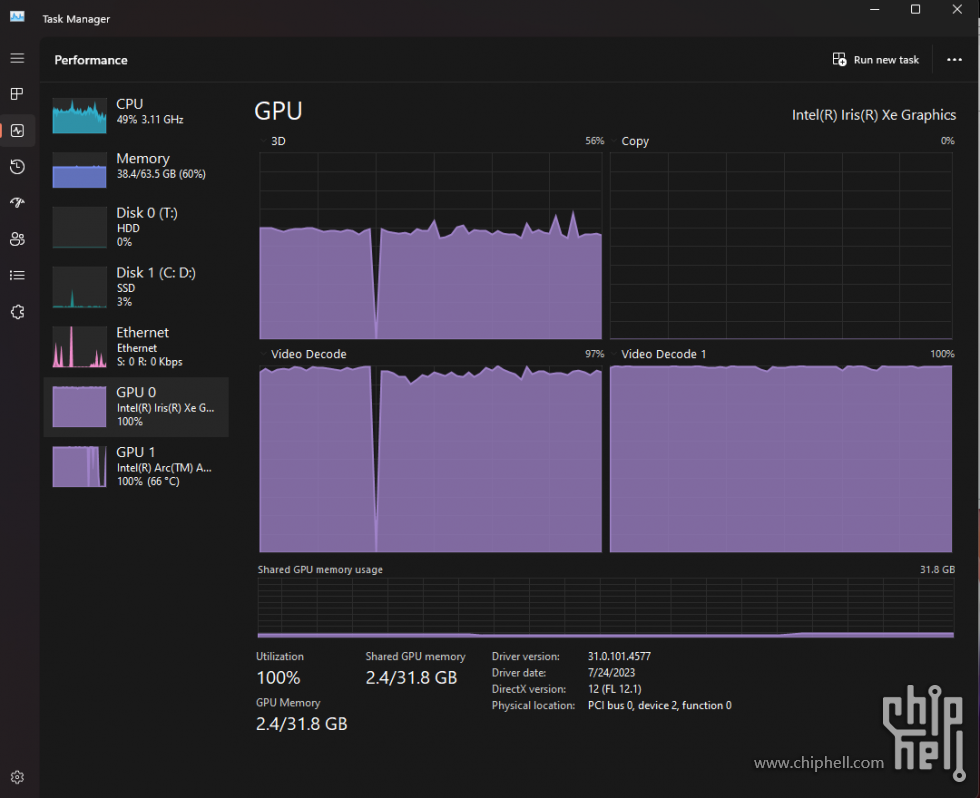Select GPU 1 Intel Arc entry
The image size is (980, 798).
136,467
